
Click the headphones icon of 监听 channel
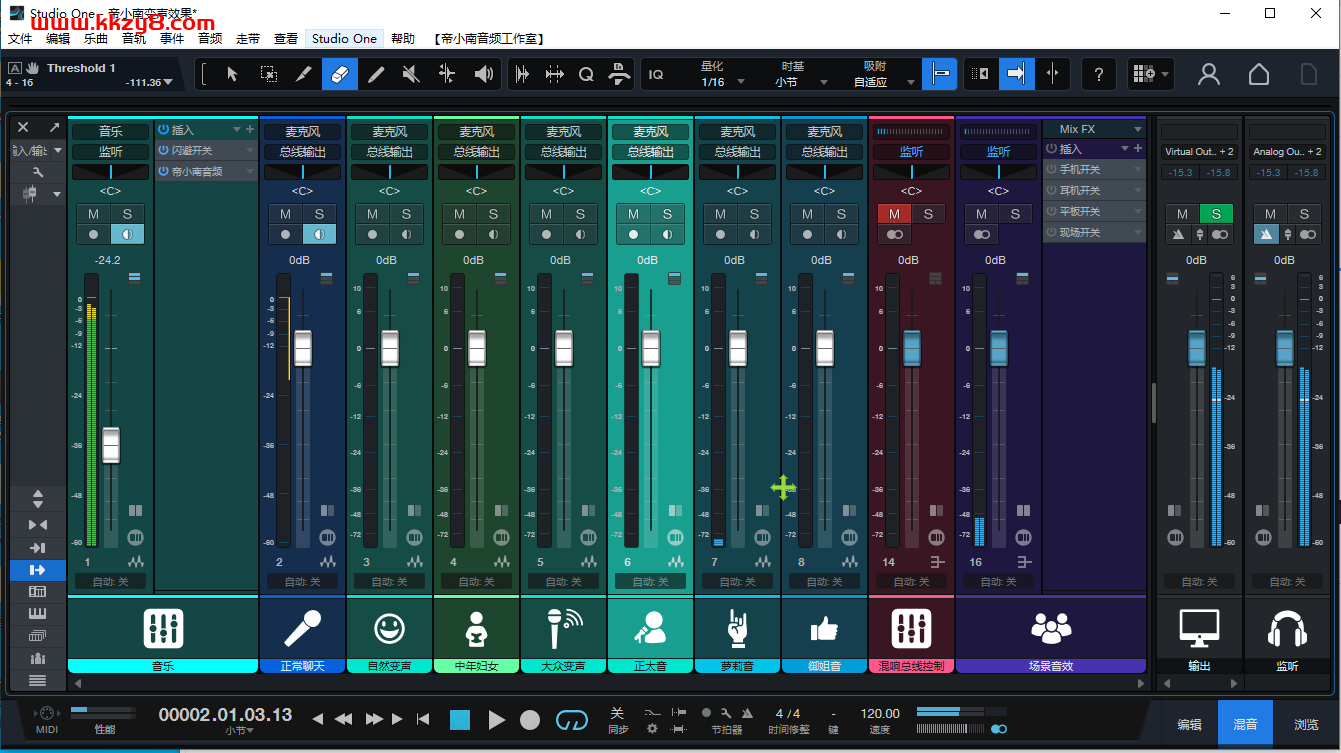[x=1286, y=629]
